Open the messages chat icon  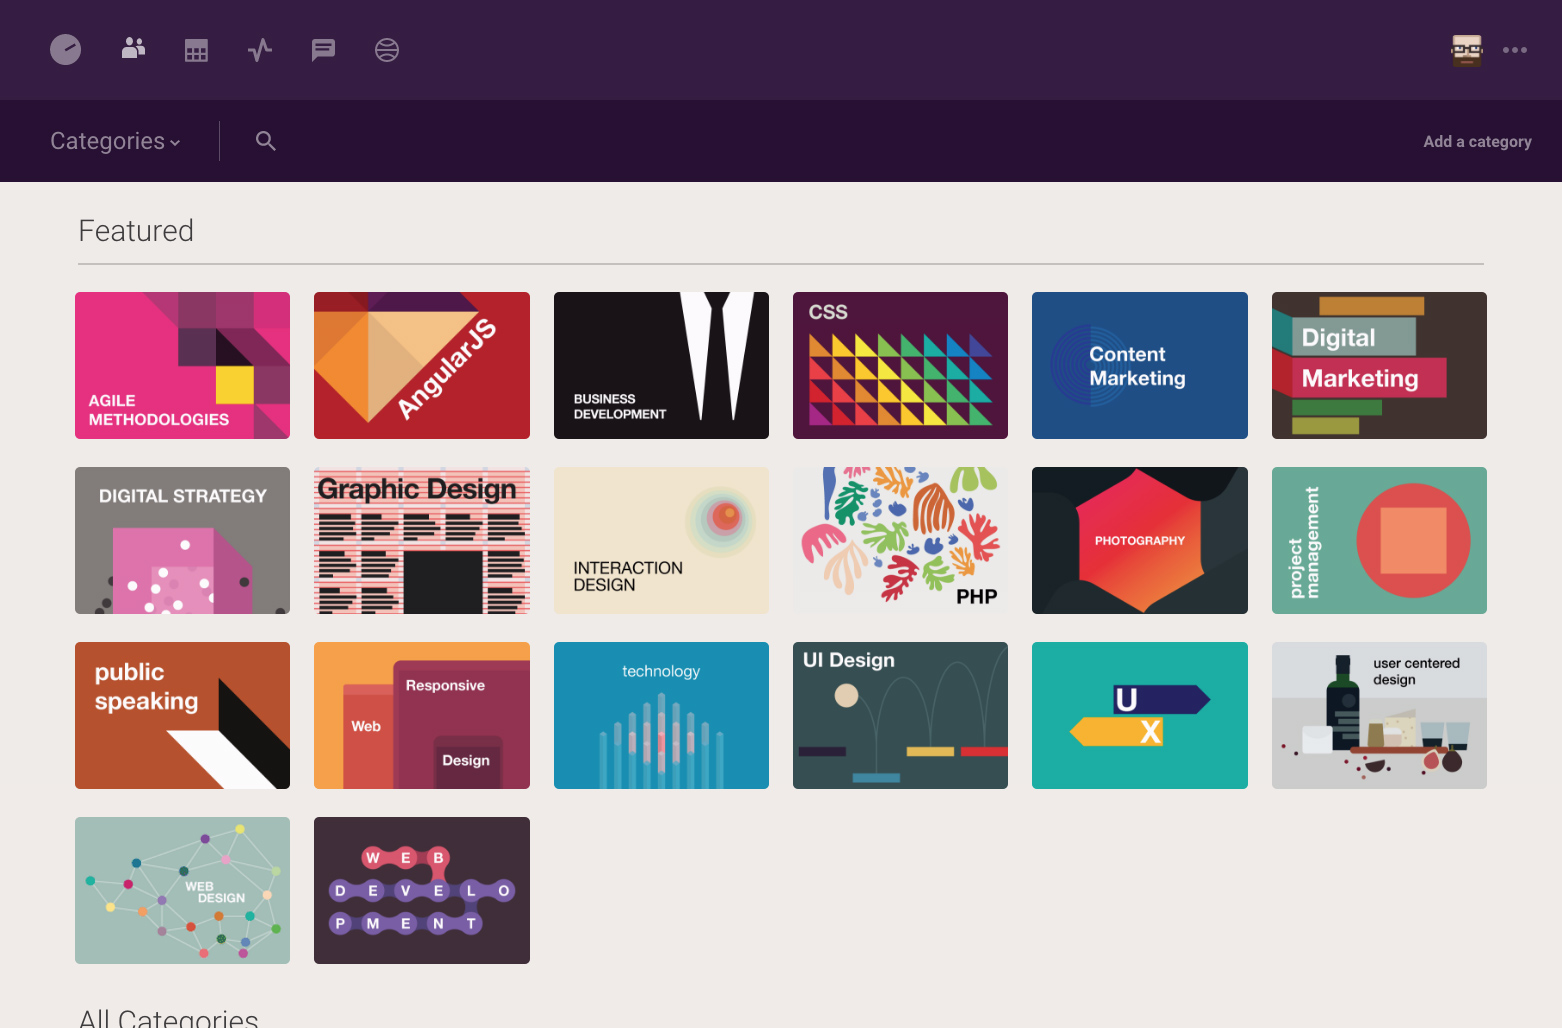(x=323, y=50)
